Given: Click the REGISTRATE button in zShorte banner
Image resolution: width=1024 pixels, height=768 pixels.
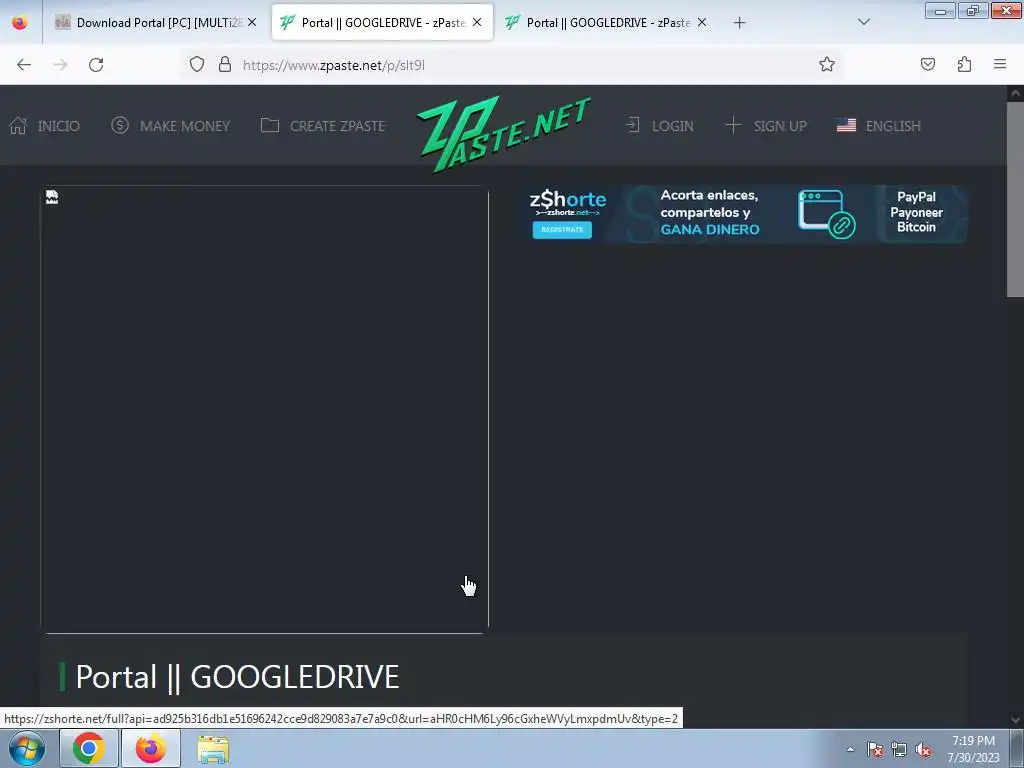Looking at the screenshot, I should tap(562, 230).
